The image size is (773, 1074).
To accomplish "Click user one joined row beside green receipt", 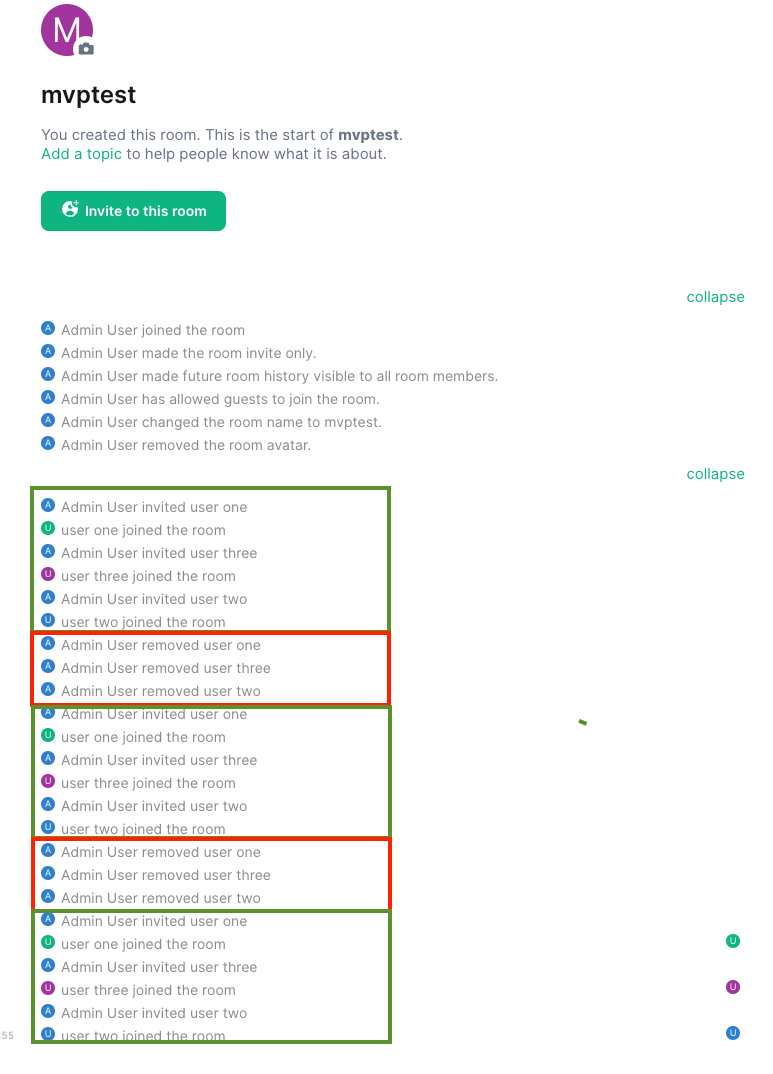I will [x=143, y=944].
